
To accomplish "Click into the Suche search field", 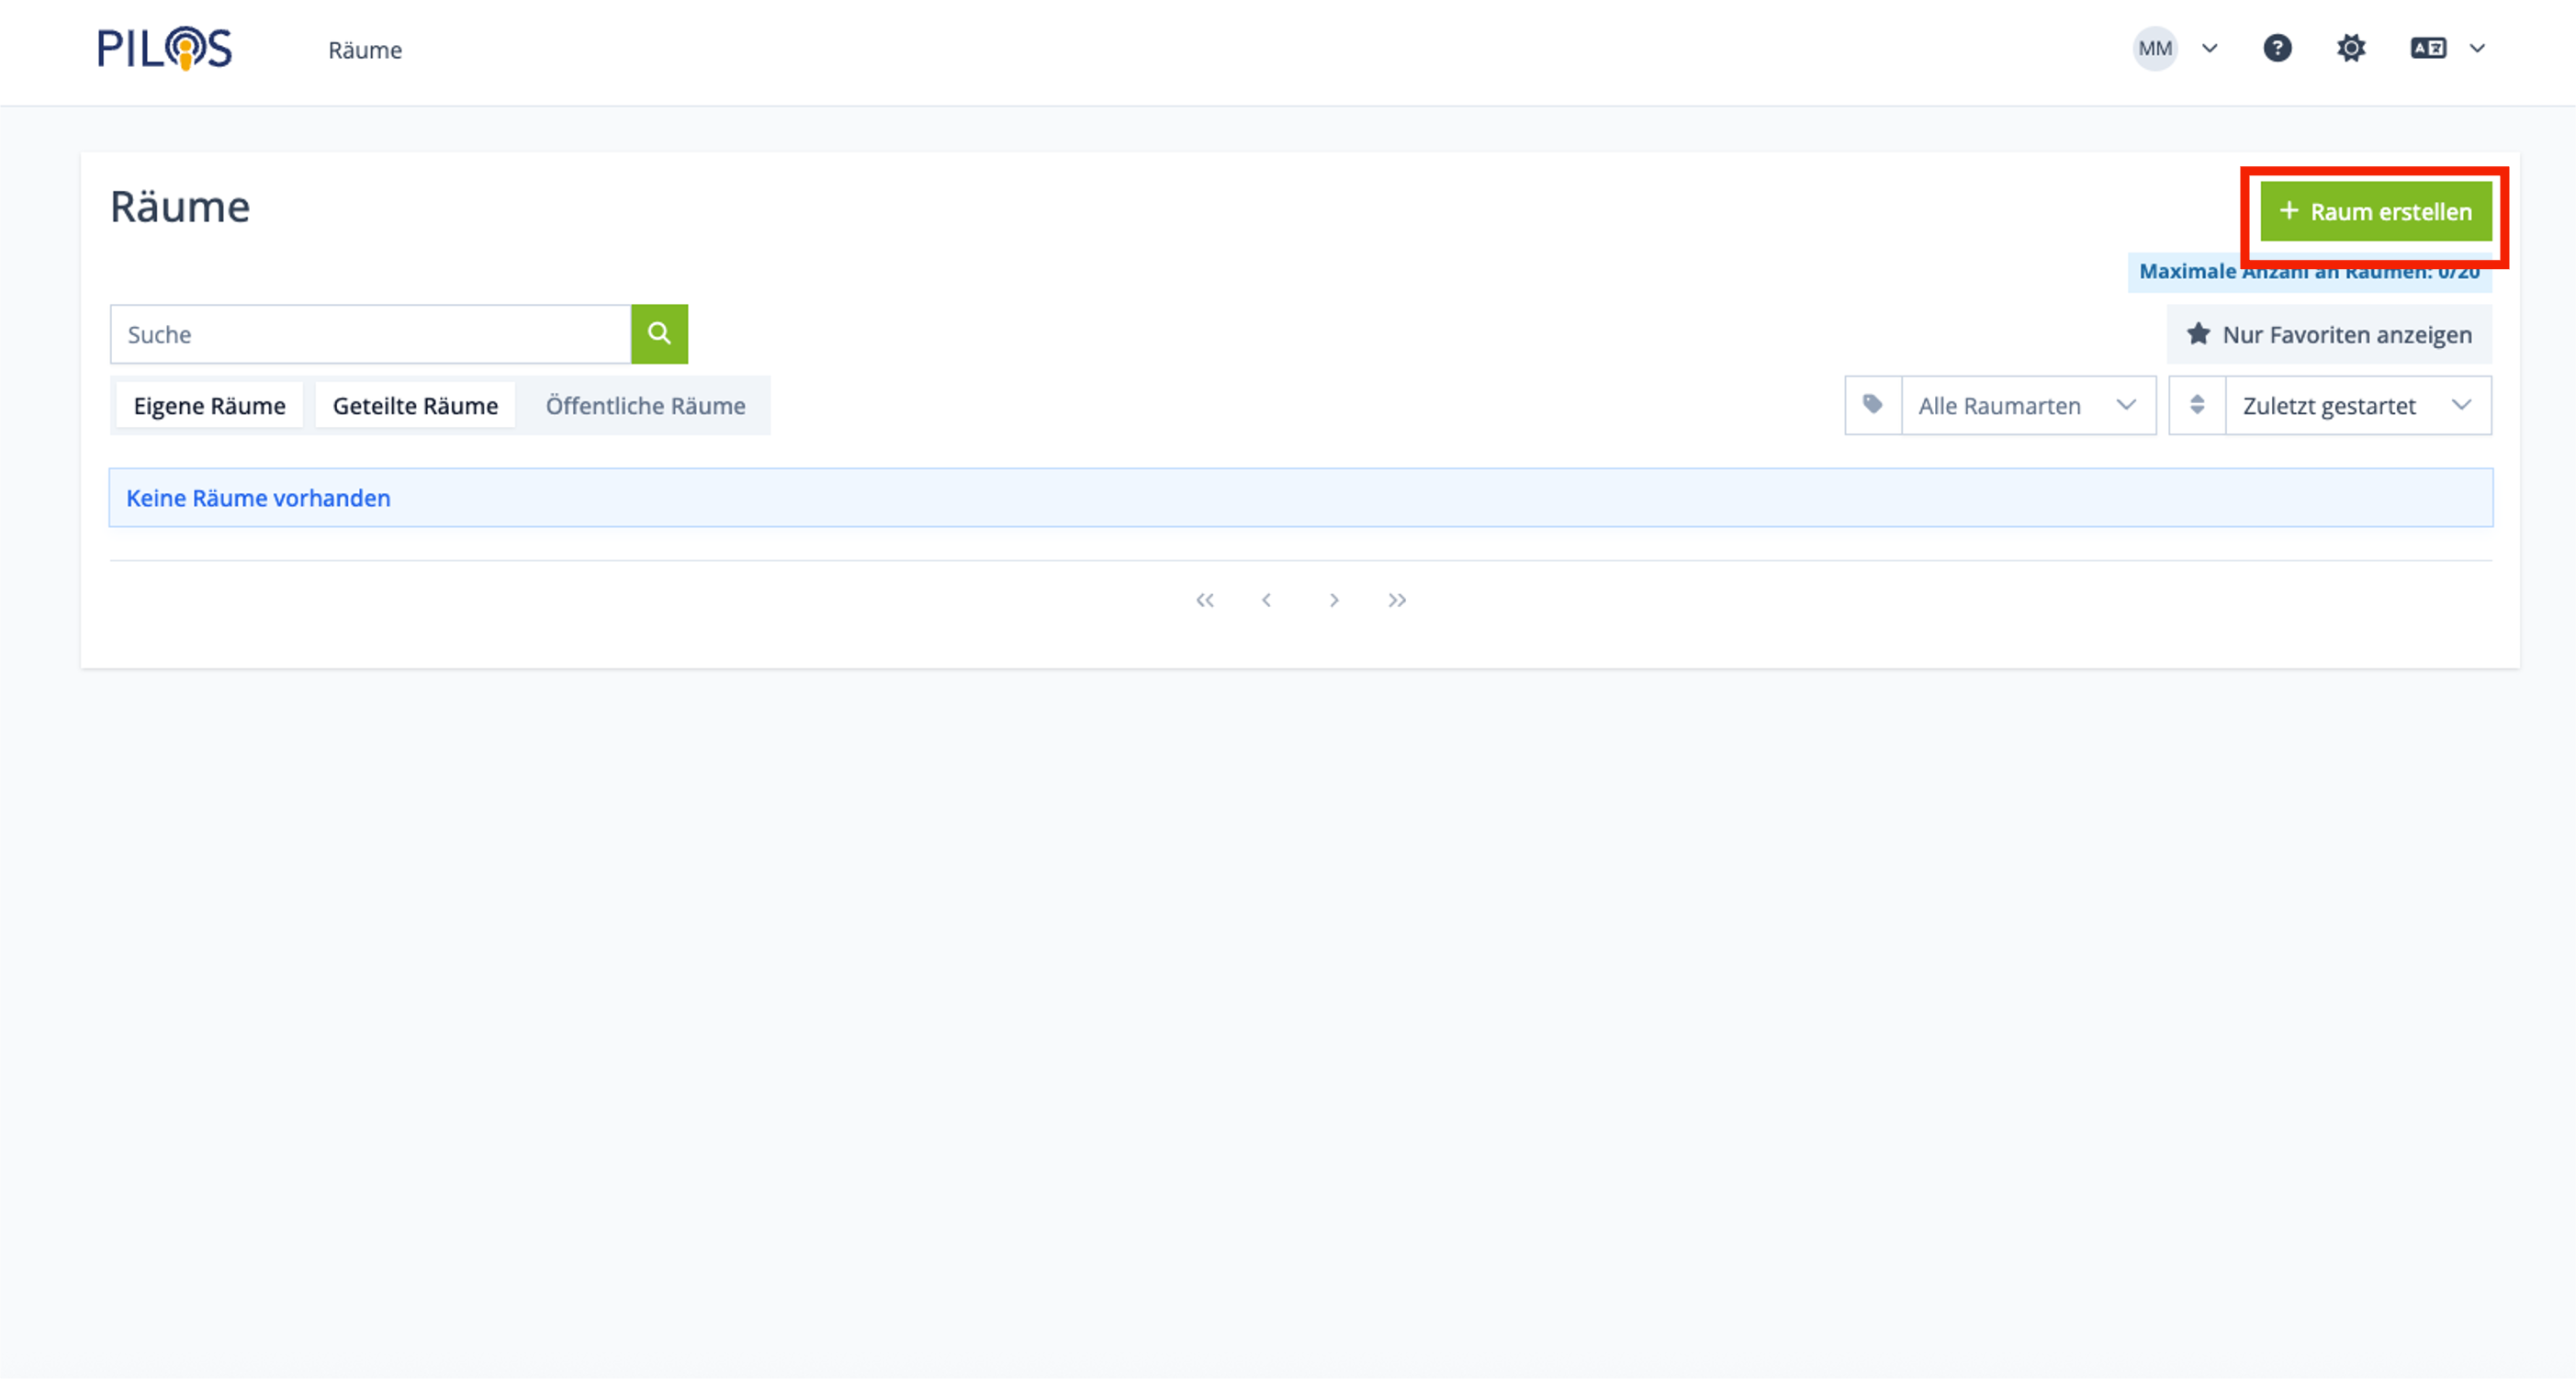I will 371,334.
